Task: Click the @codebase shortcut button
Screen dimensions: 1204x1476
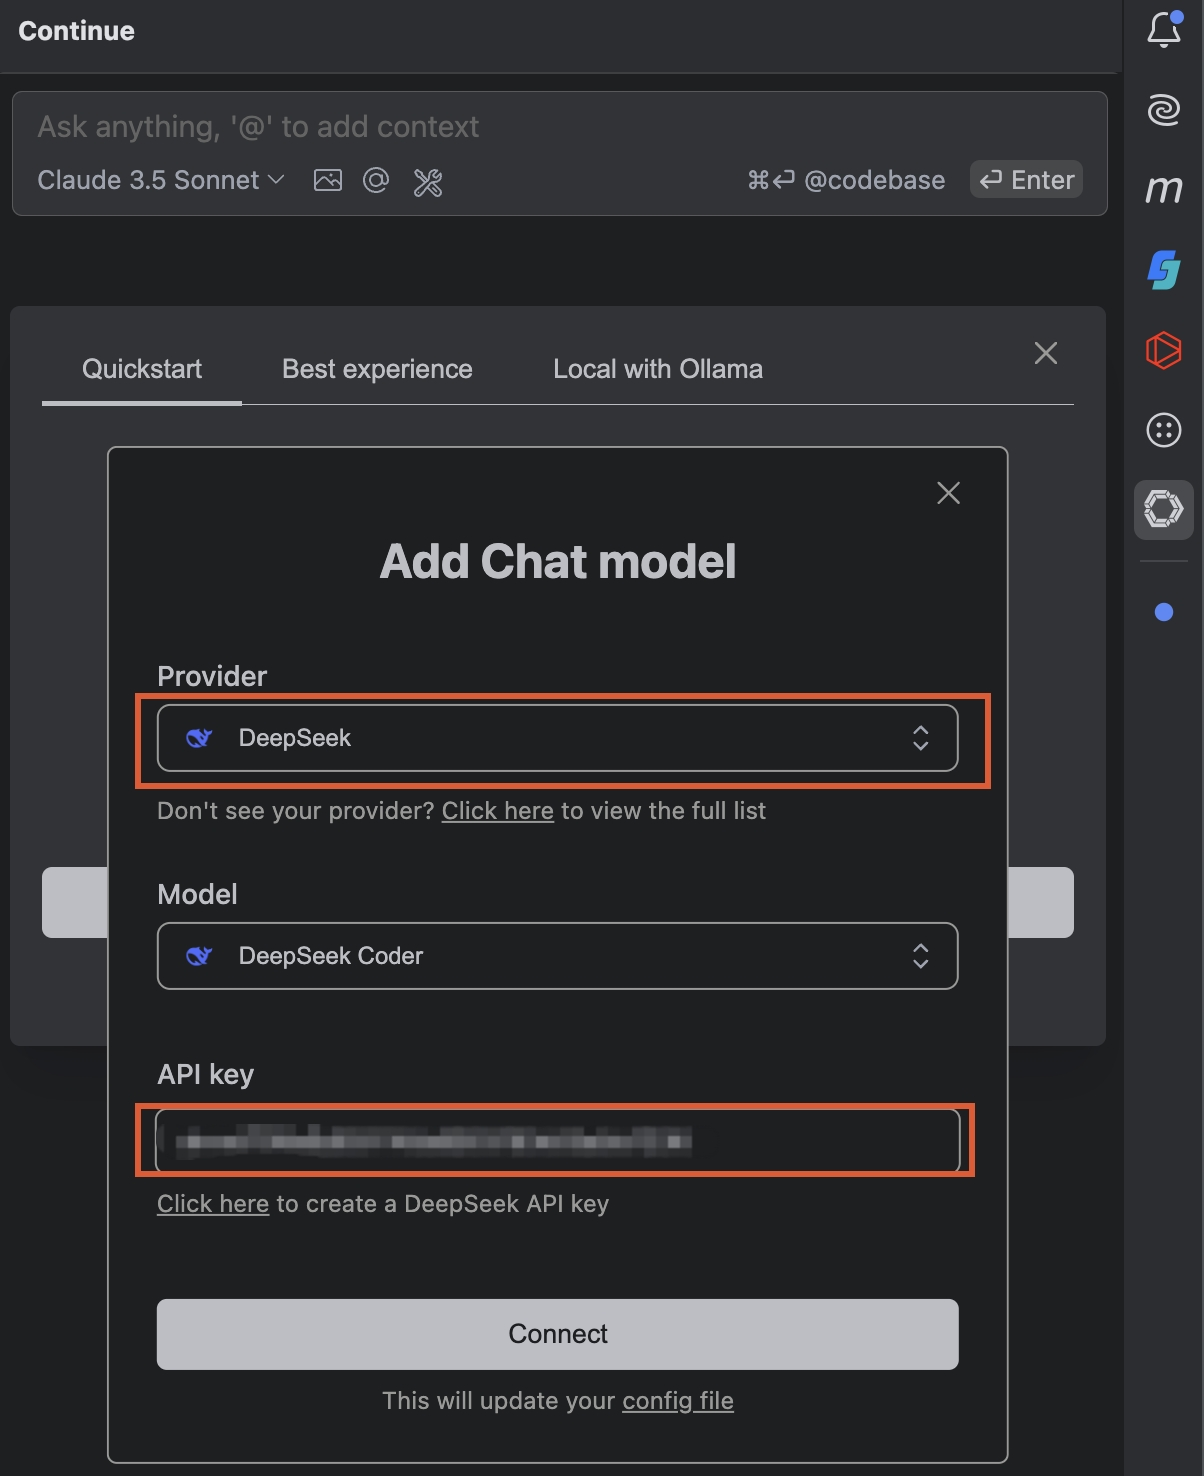Action: point(846,180)
